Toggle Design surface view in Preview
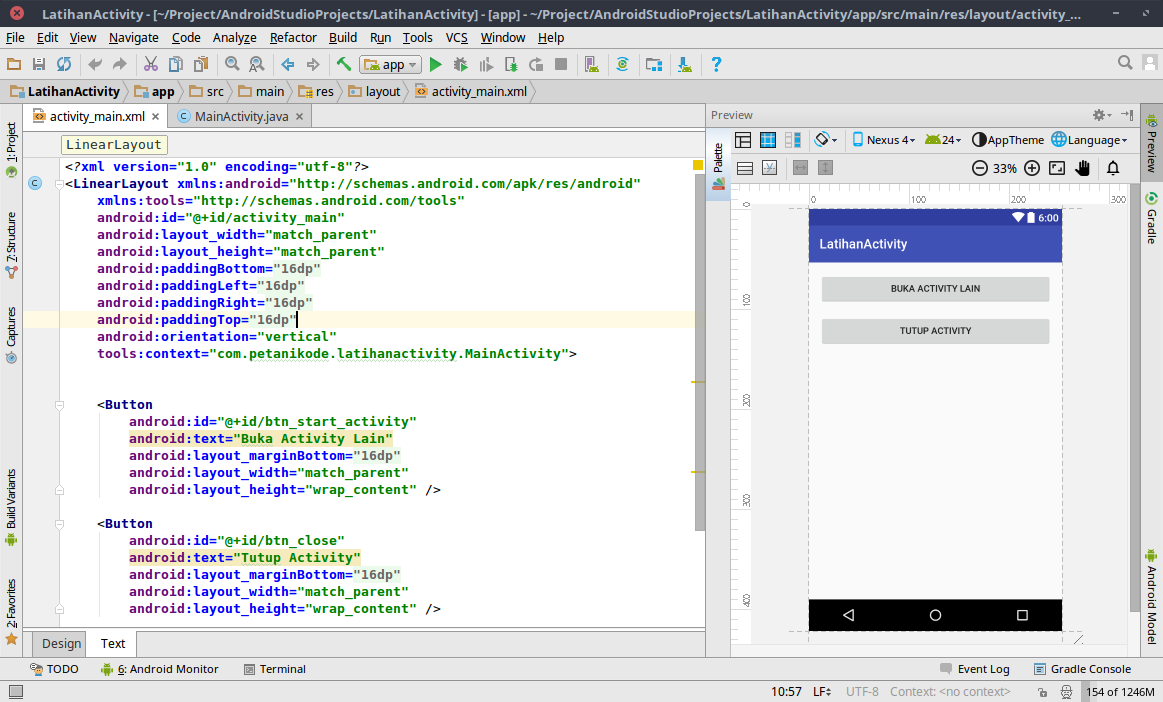The height and width of the screenshot is (702, 1163). pyautogui.click(x=743, y=140)
